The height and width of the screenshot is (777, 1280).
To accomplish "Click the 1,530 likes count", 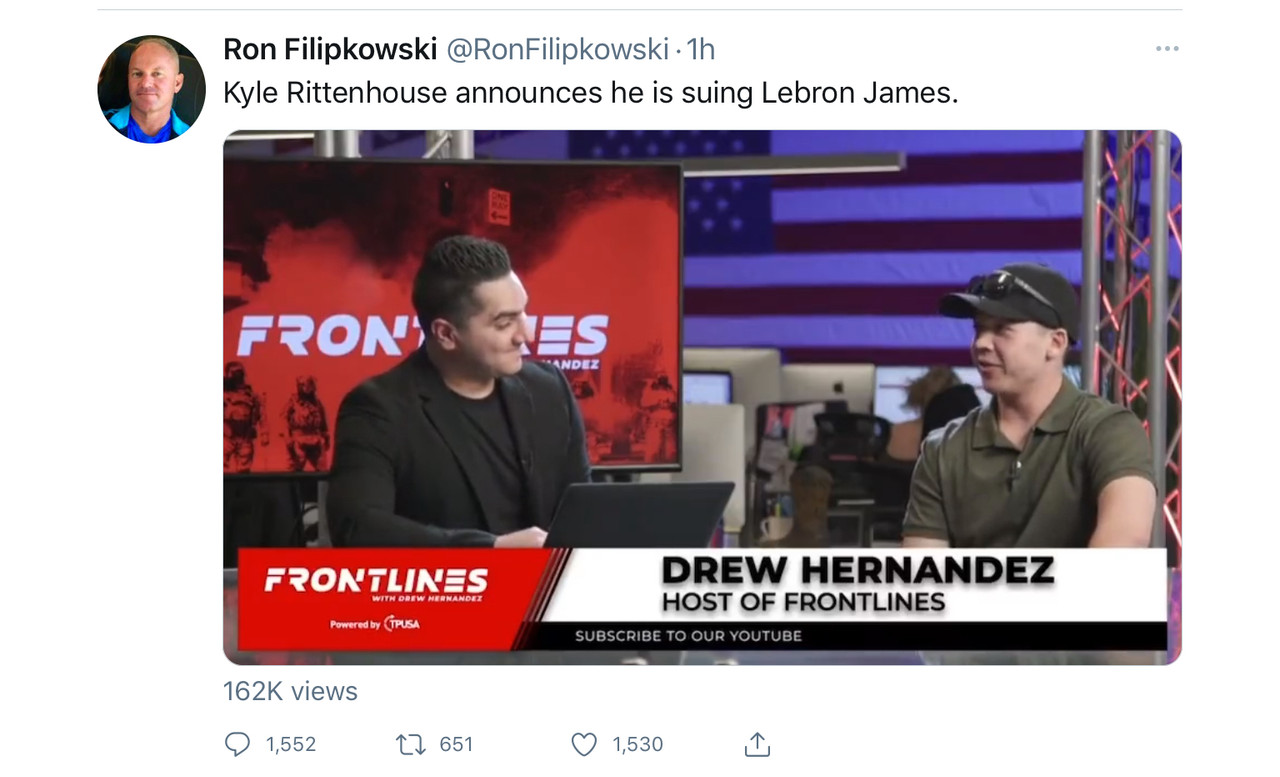I will coord(638,744).
